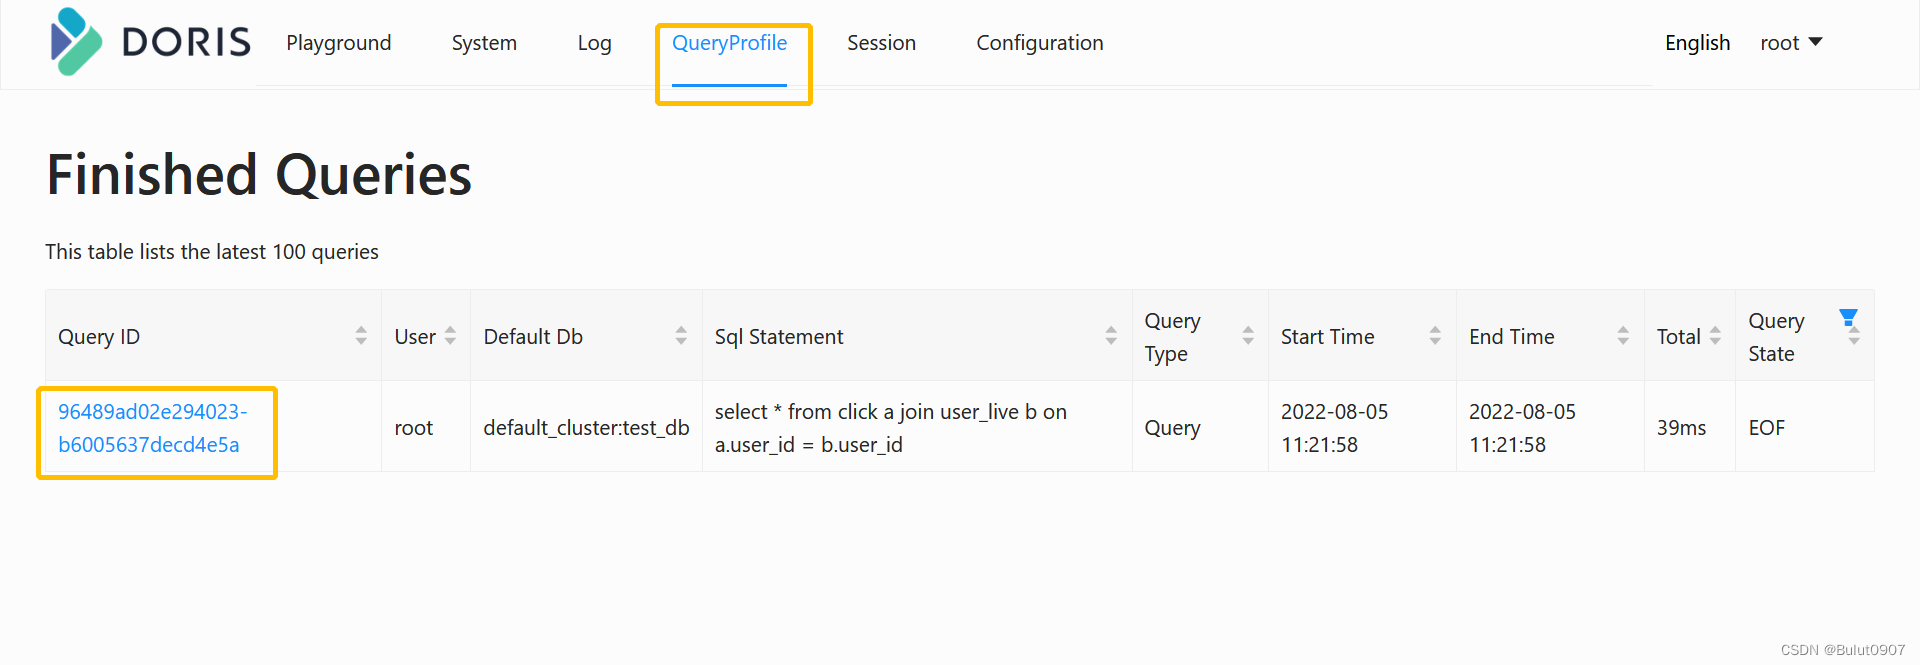Expand the root user dropdown

tap(1791, 43)
